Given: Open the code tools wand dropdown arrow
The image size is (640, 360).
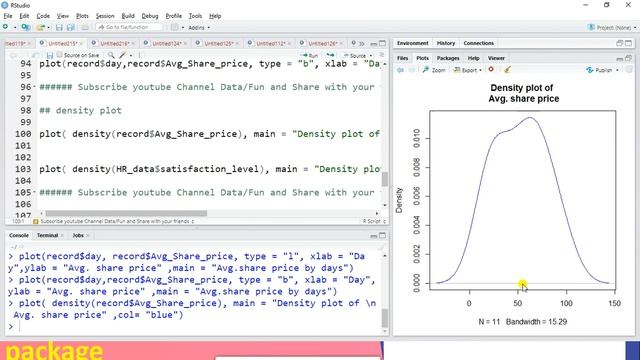Looking at the screenshot, I should click(x=131, y=56).
